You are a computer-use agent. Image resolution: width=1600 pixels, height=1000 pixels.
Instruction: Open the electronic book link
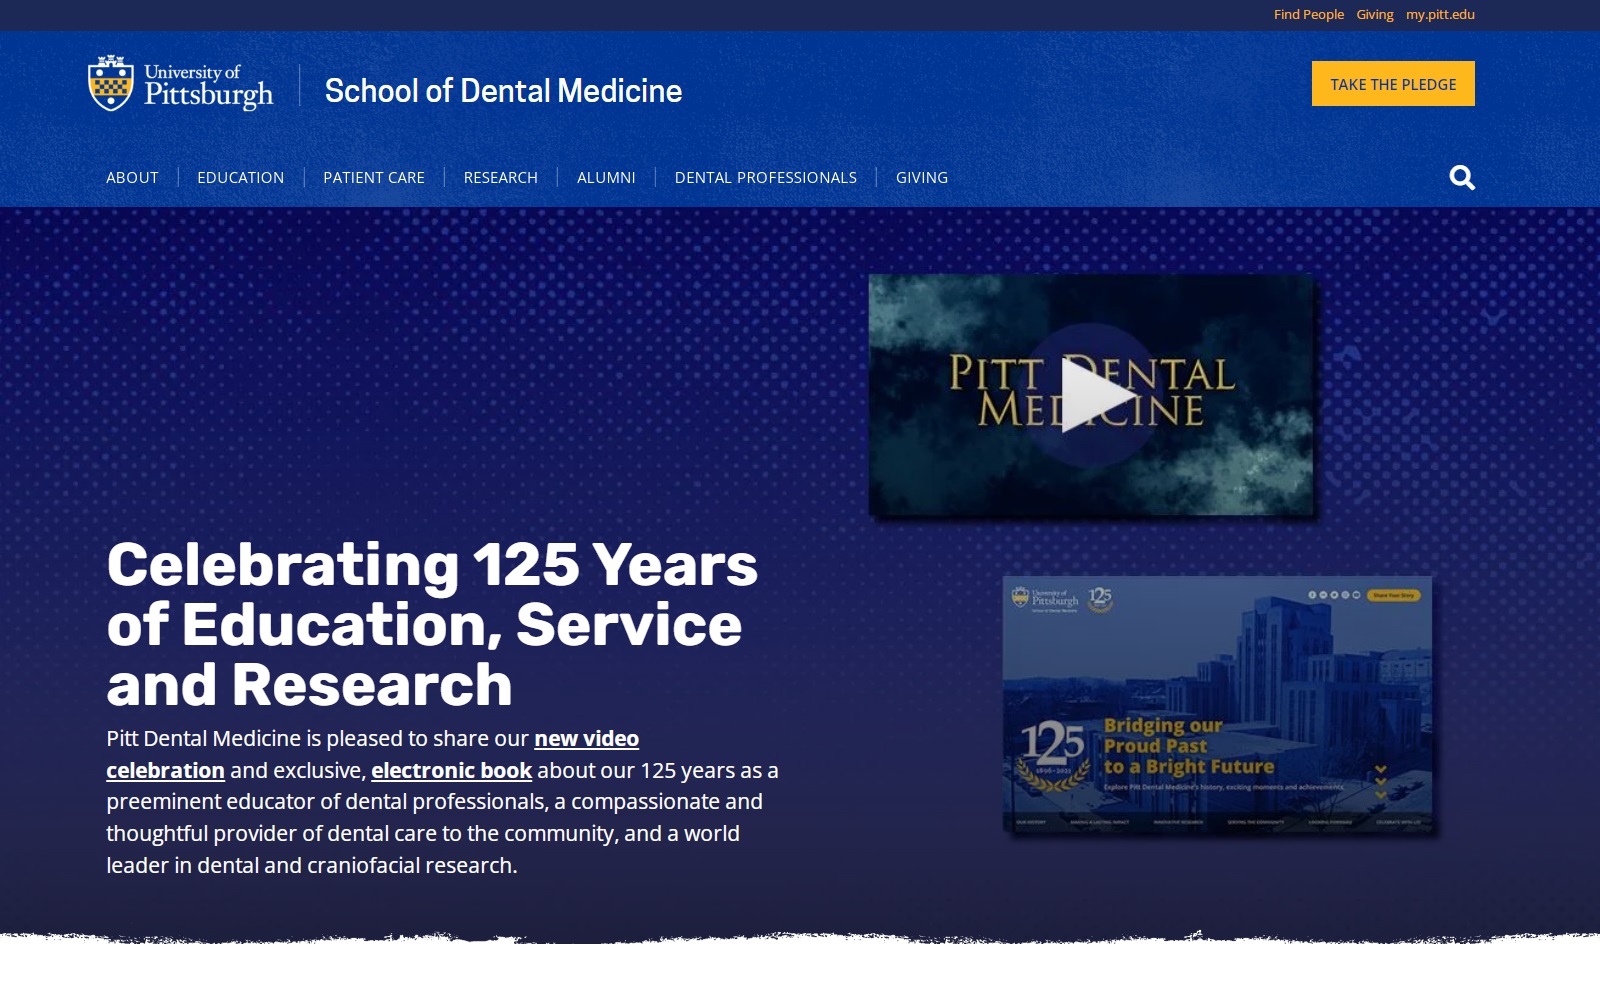[452, 770]
